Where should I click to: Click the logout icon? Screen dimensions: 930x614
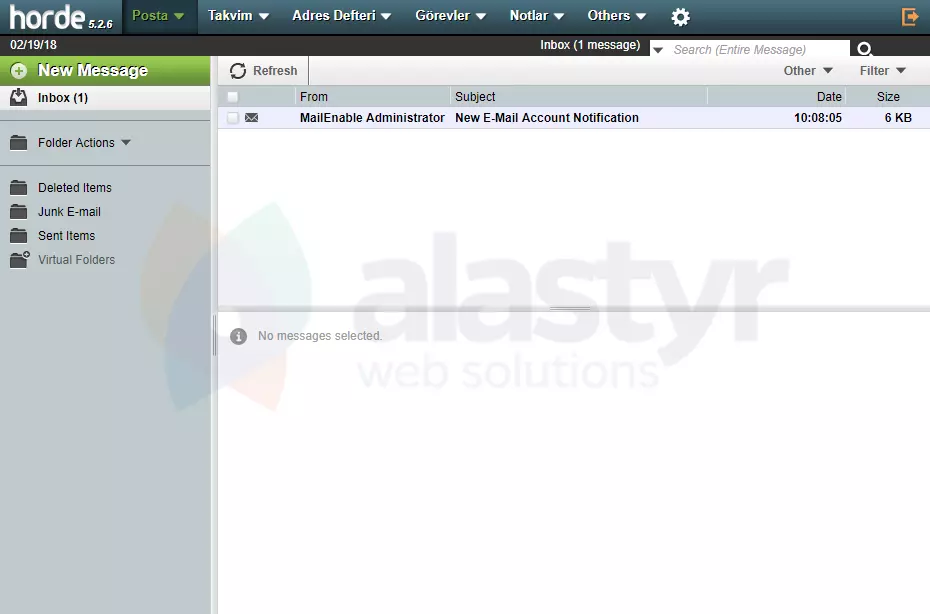click(909, 17)
